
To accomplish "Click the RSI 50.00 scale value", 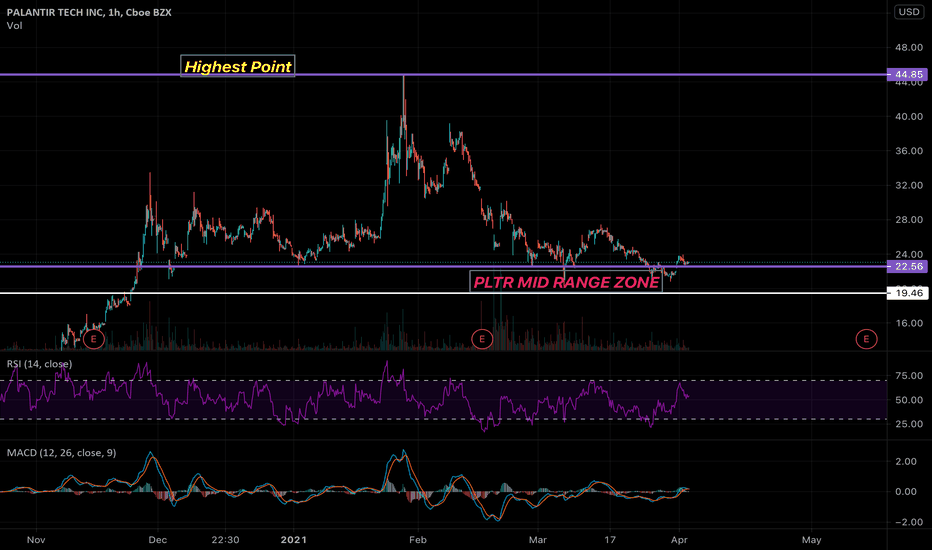I will coord(909,400).
